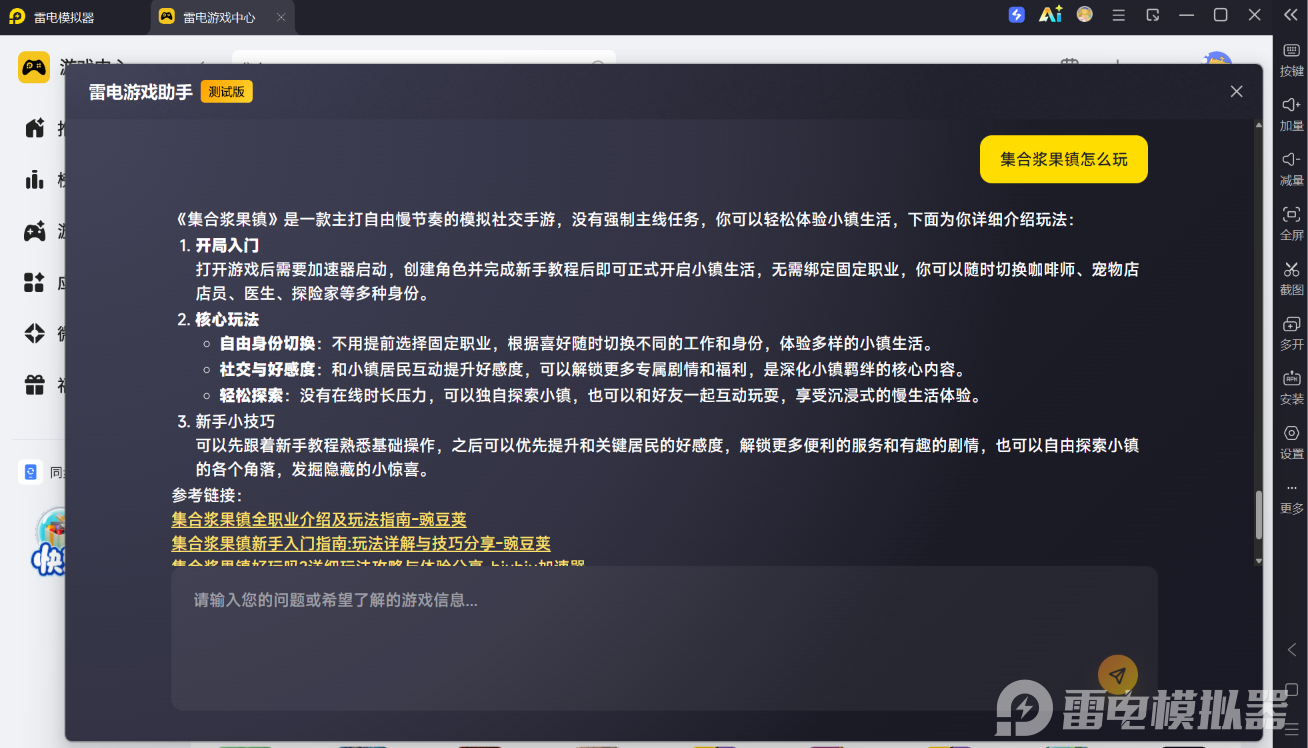Click the blue sync icon in left panel
The image size is (1308, 748).
(30, 472)
